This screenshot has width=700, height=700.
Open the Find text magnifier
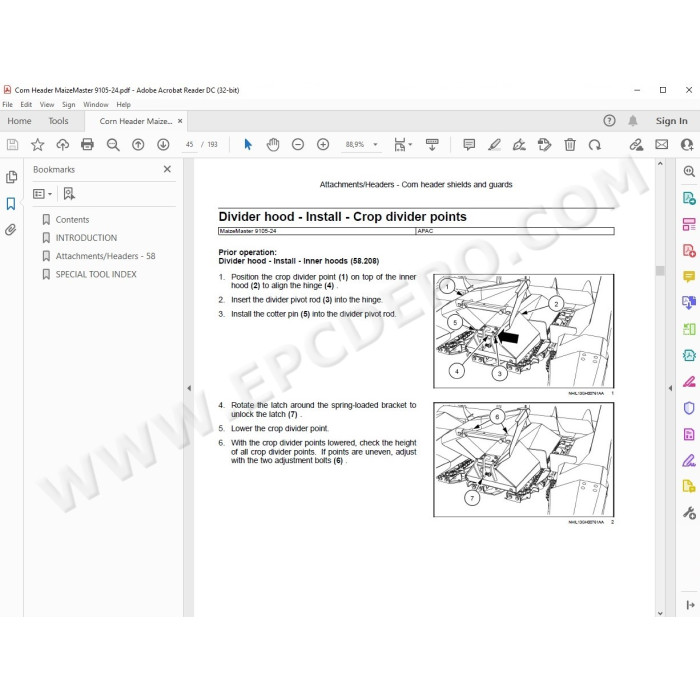[113, 145]
